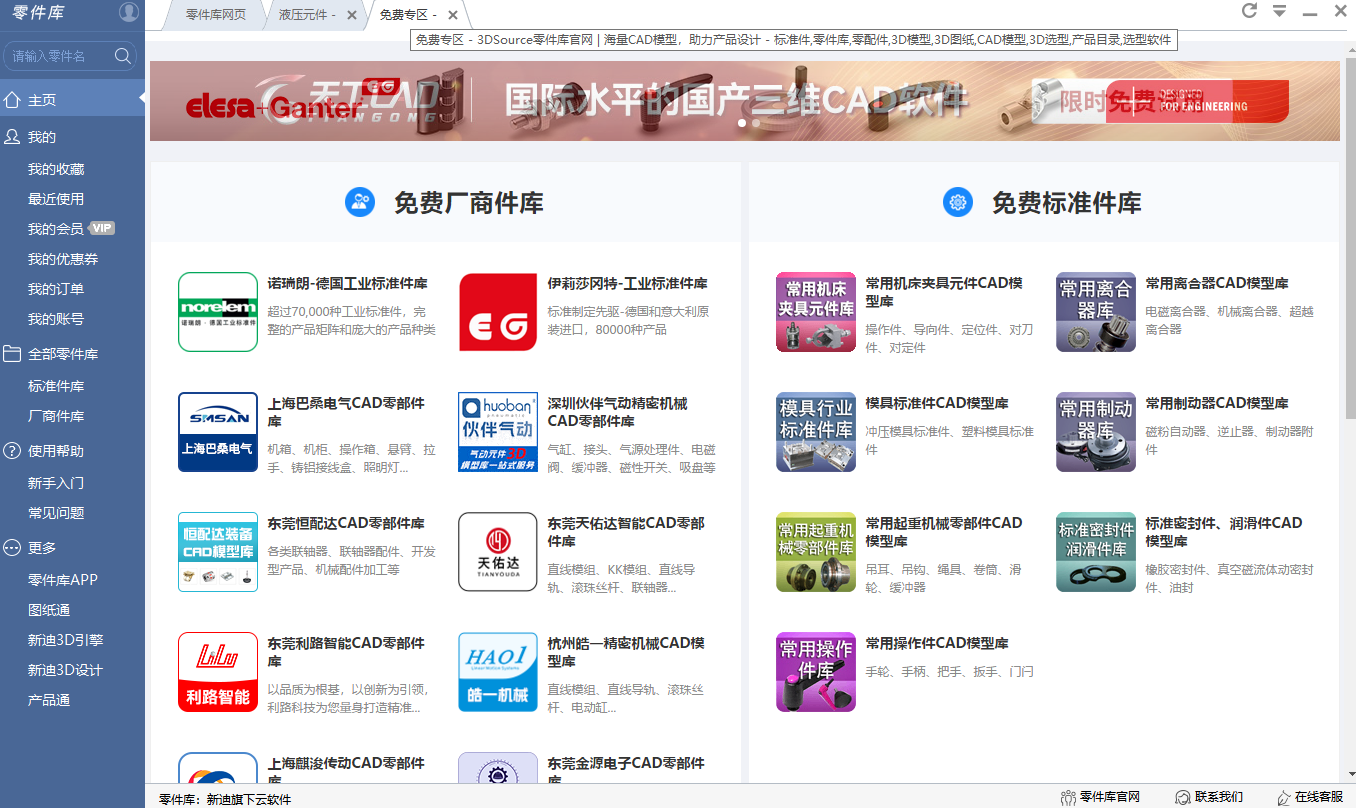This screenshot has width=1356, height=808.
Task: Open the 模具行业标准件库 thumbnail
Action: click(x=816, y=432)
